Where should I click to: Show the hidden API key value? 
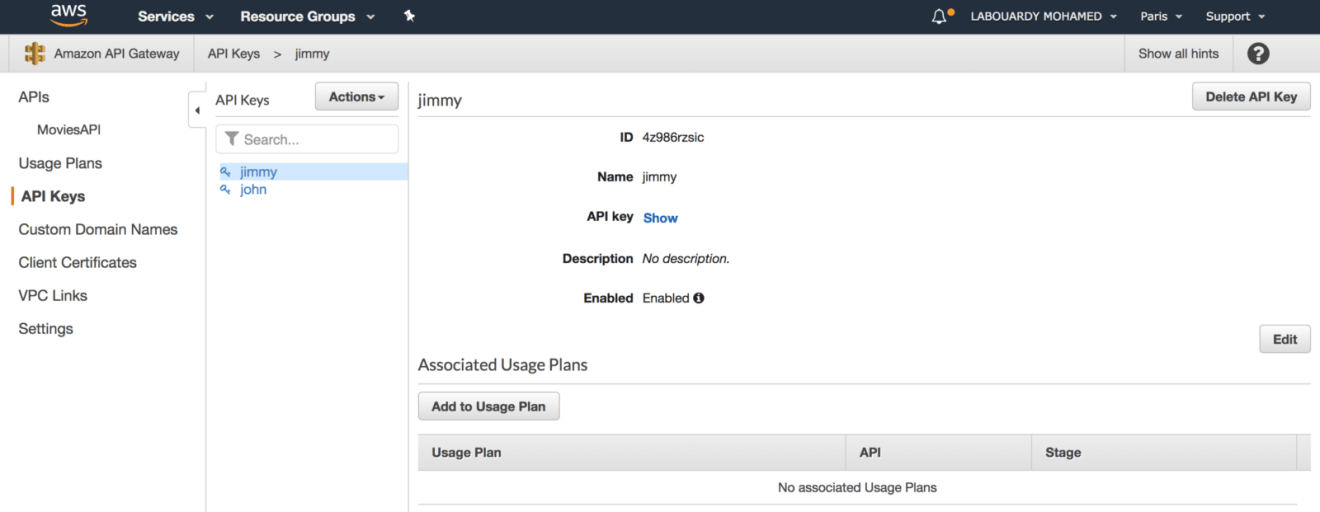[x=660, y=218]
